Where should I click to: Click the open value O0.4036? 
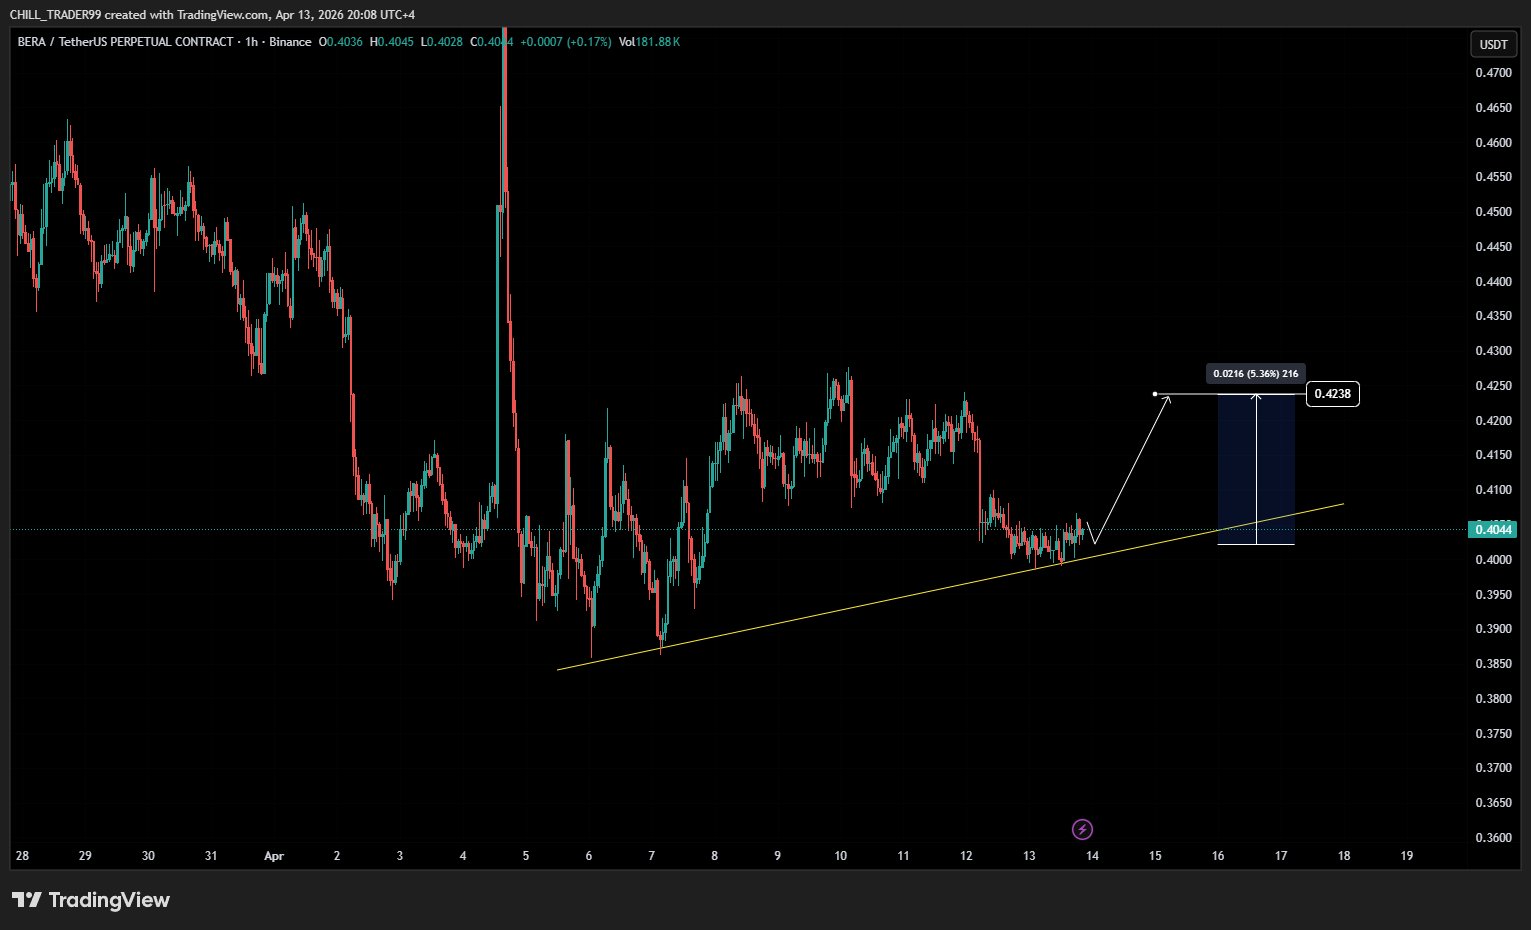[x=340, y=42]
